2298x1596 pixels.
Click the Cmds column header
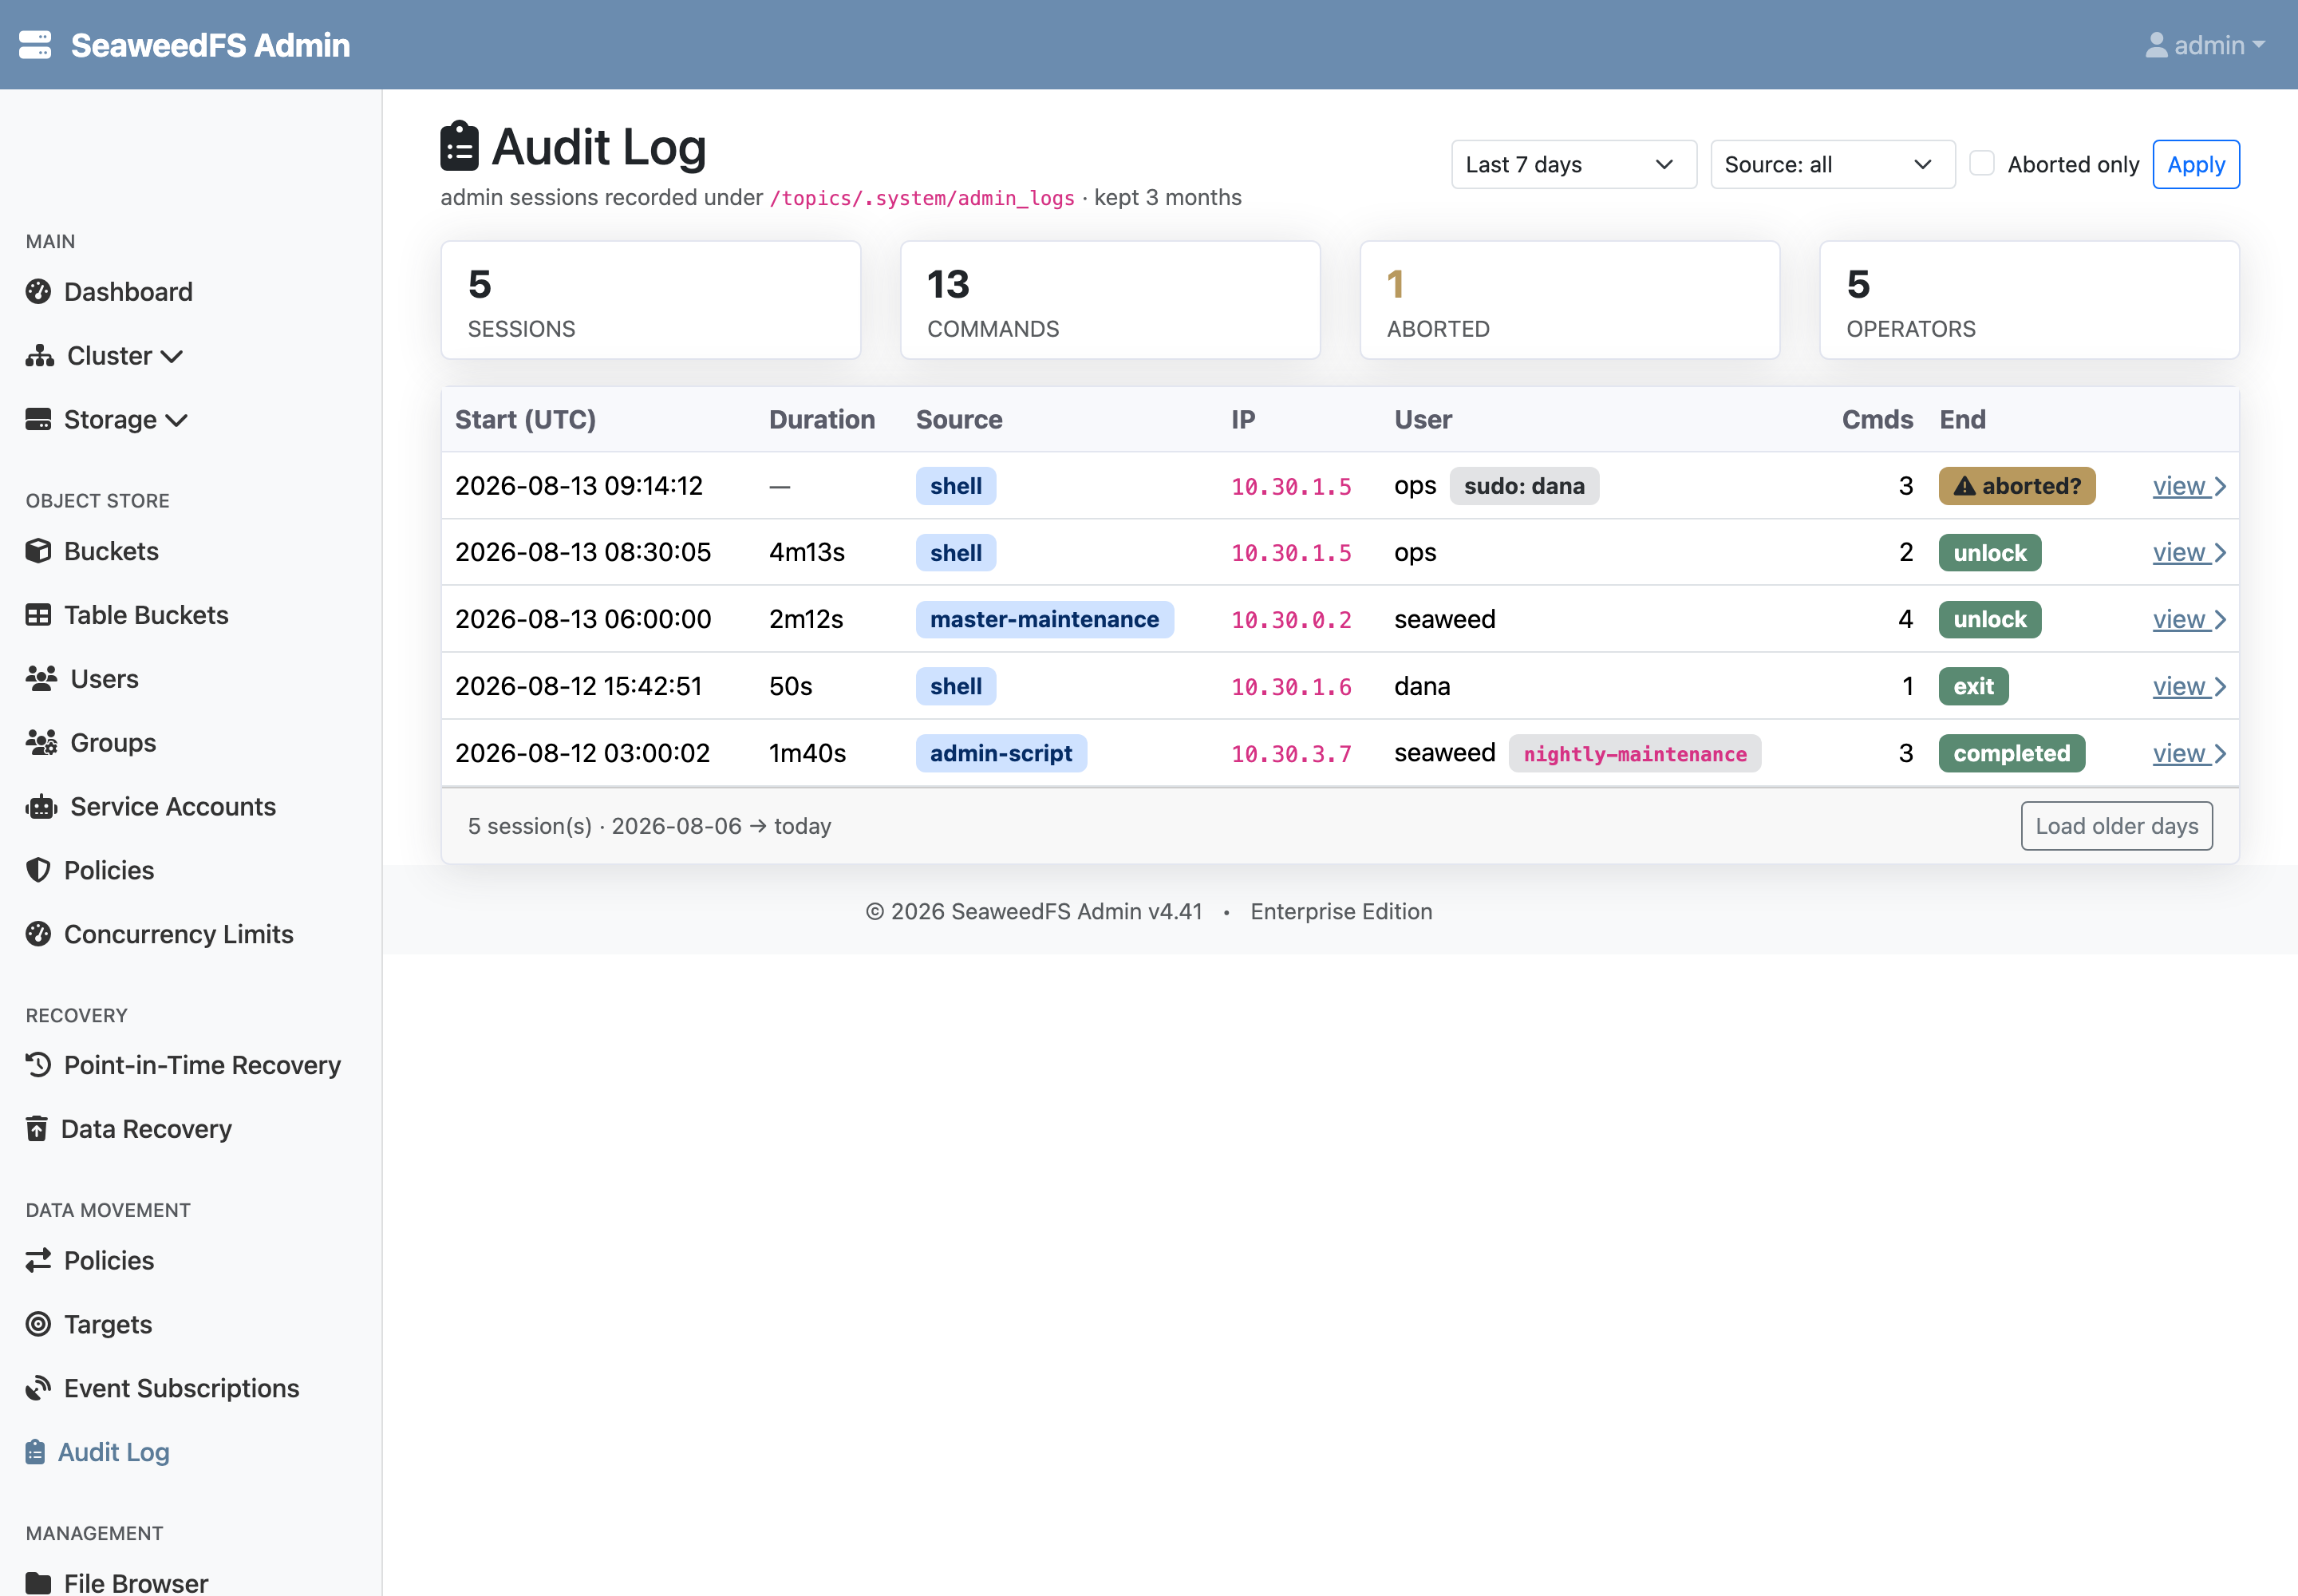(1877, 420)
